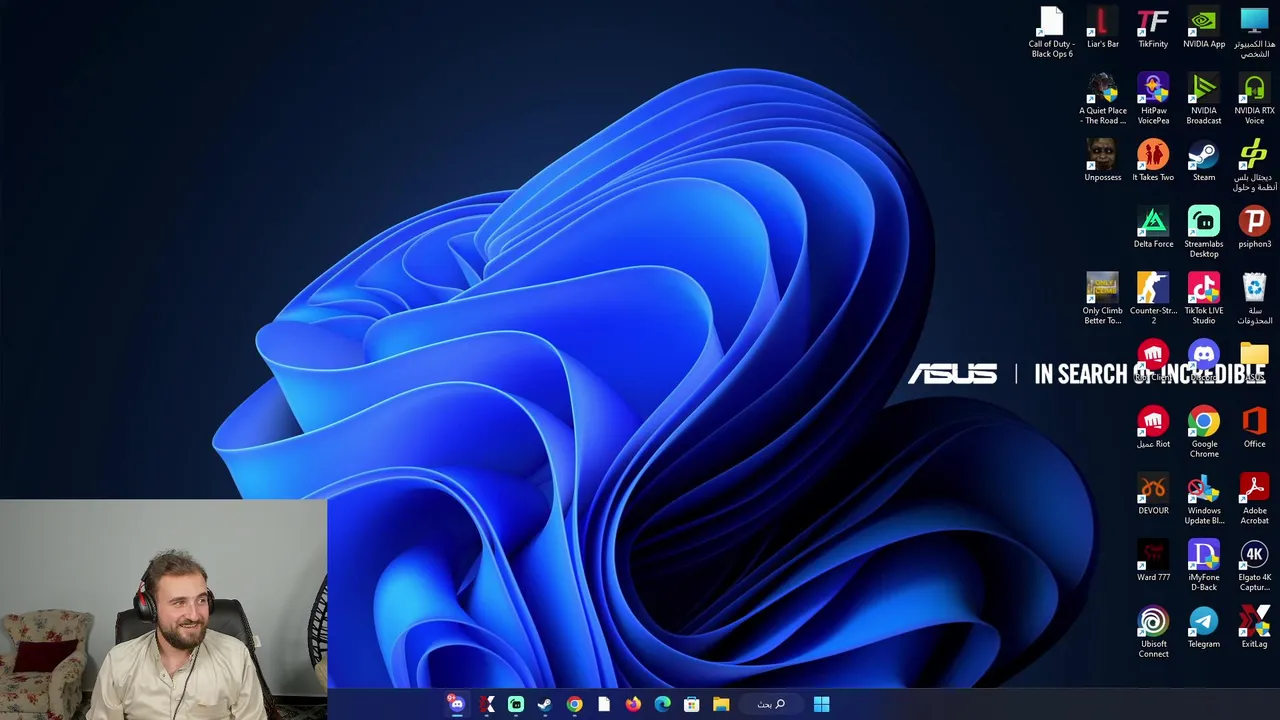Select the NVIDIA RTX Voice icon

click(x=1254, y=99)
